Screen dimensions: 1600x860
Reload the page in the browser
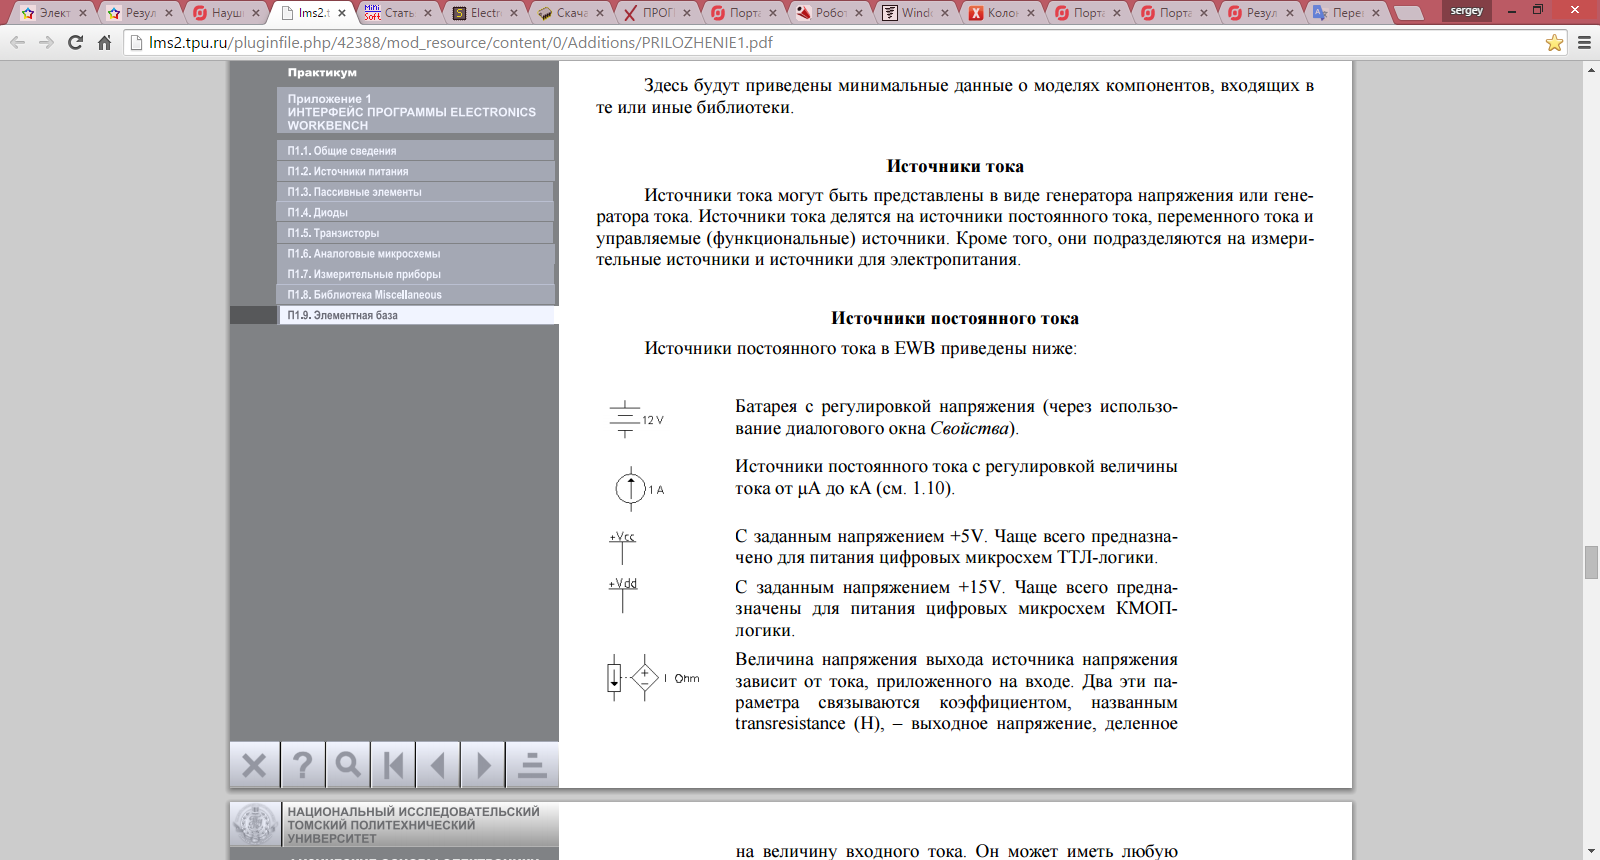[x=75, y=43]
